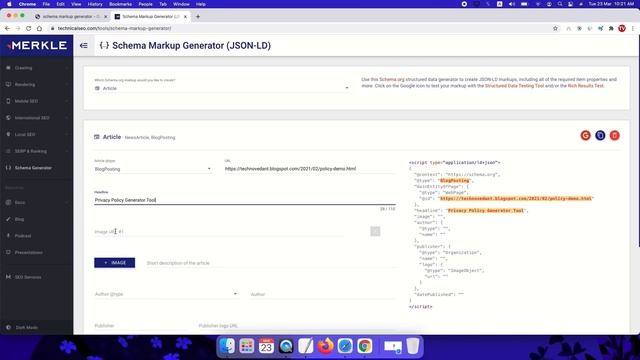The width and height of the screenshot is (640, 360).
Task: Click the + IMAGE button
Action: (x=115, y=263)
